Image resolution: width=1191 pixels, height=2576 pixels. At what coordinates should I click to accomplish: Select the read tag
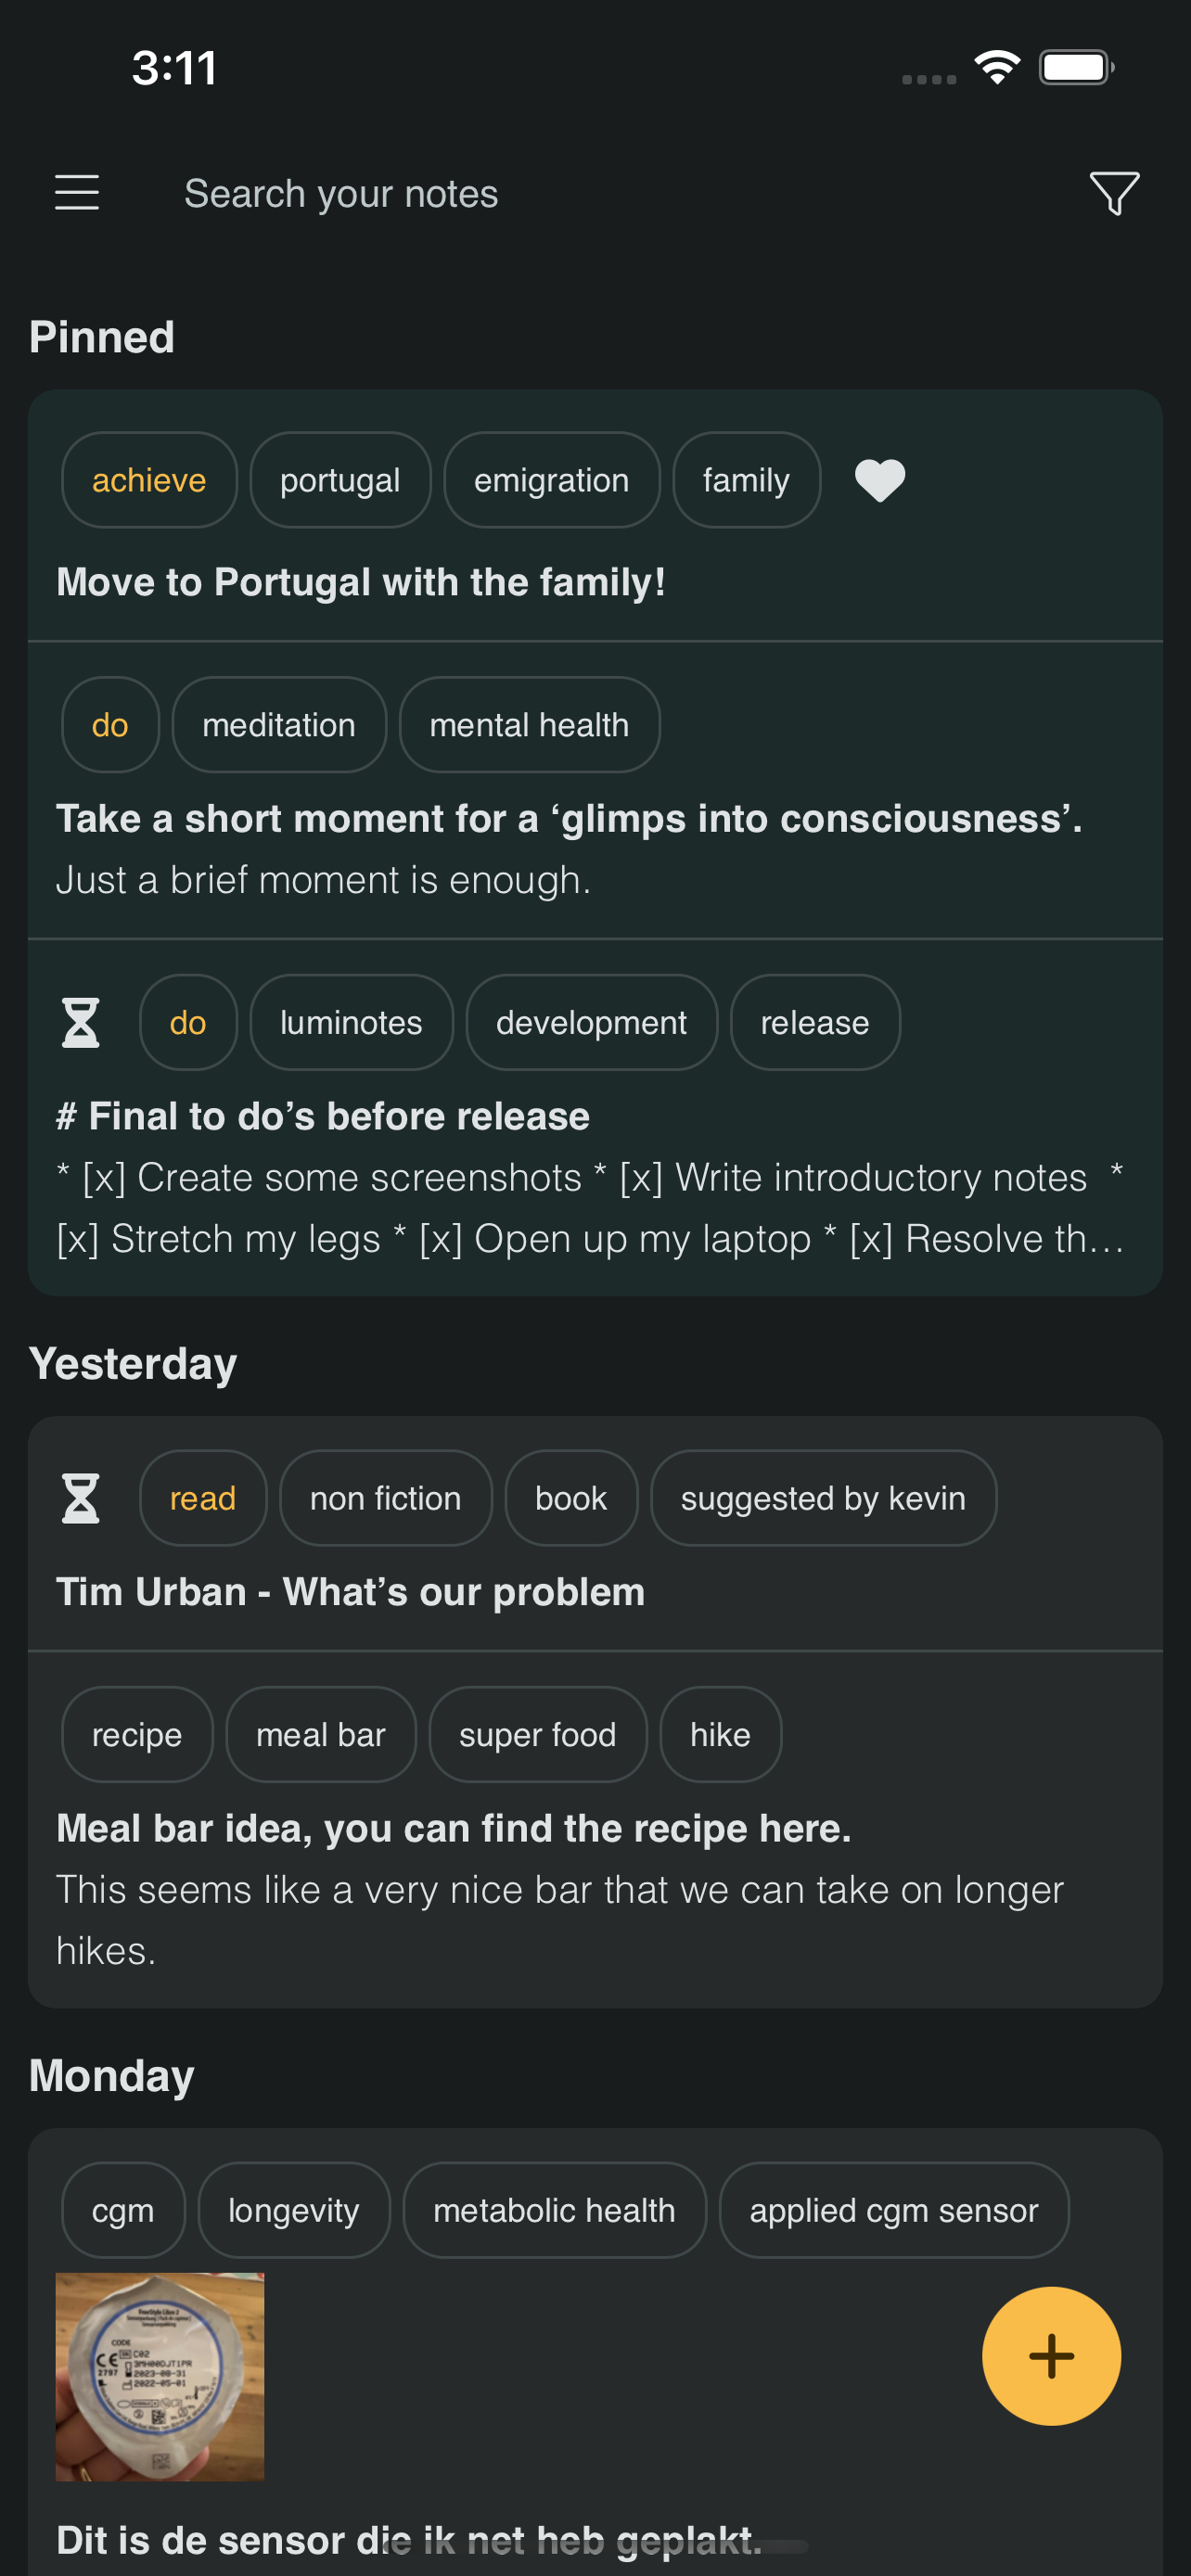click(x=203, y=1498)
